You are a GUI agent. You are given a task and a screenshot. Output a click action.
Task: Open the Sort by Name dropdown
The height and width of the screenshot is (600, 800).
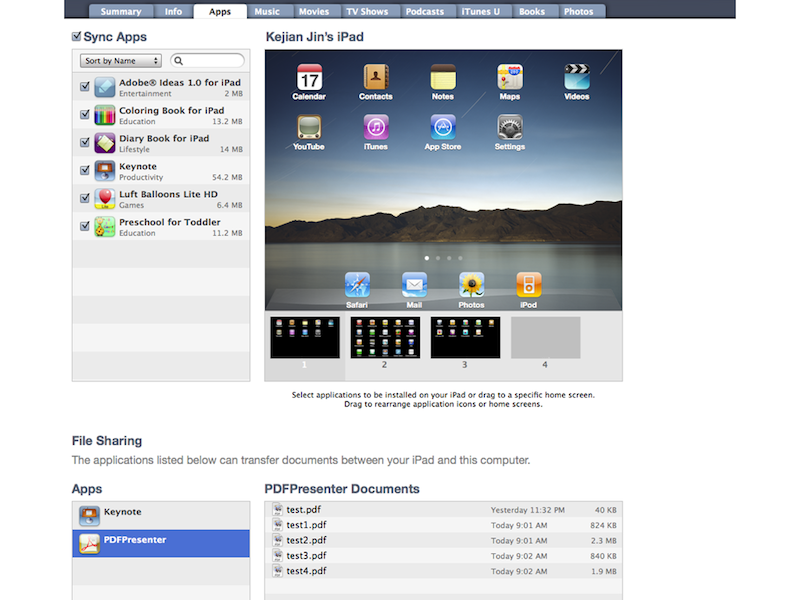(120, 61)
